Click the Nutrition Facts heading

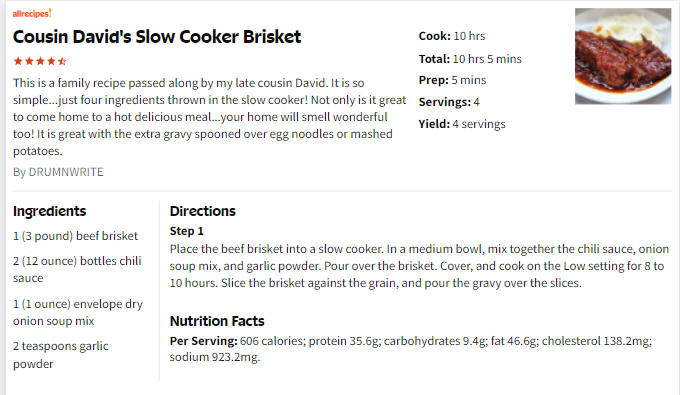pos(217,321)
